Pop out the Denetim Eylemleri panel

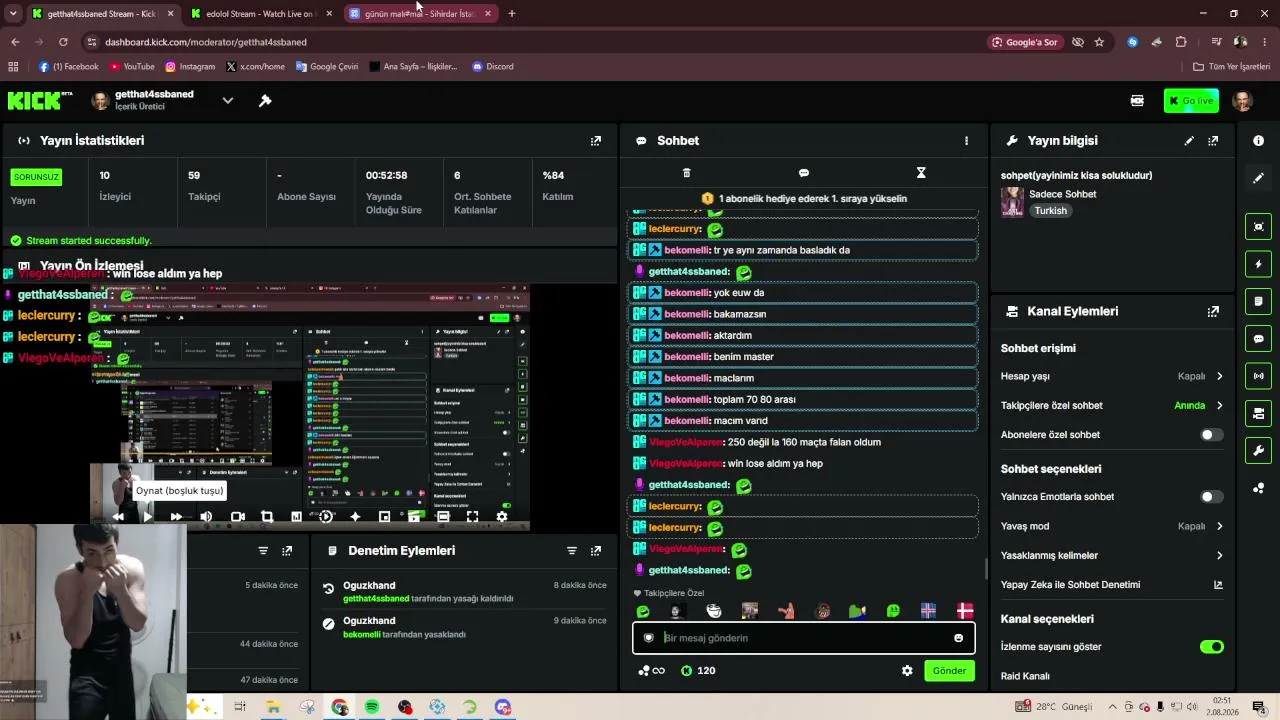pyautogui.click(x=596, y=551)
